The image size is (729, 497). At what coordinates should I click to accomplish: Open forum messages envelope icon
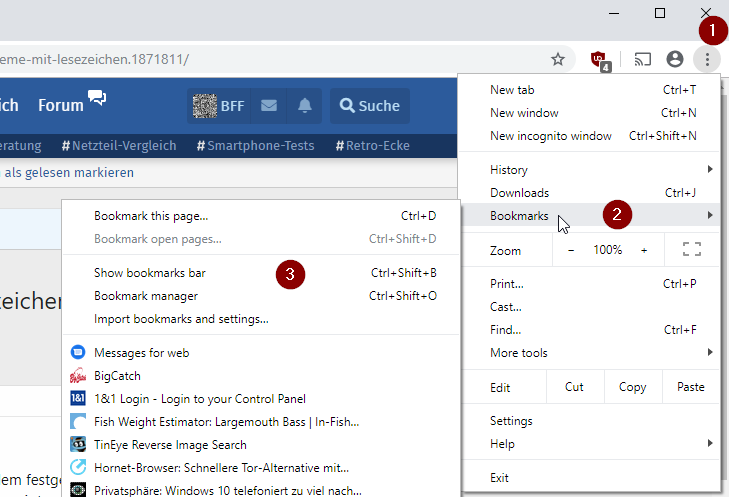[x=269, y=106]
